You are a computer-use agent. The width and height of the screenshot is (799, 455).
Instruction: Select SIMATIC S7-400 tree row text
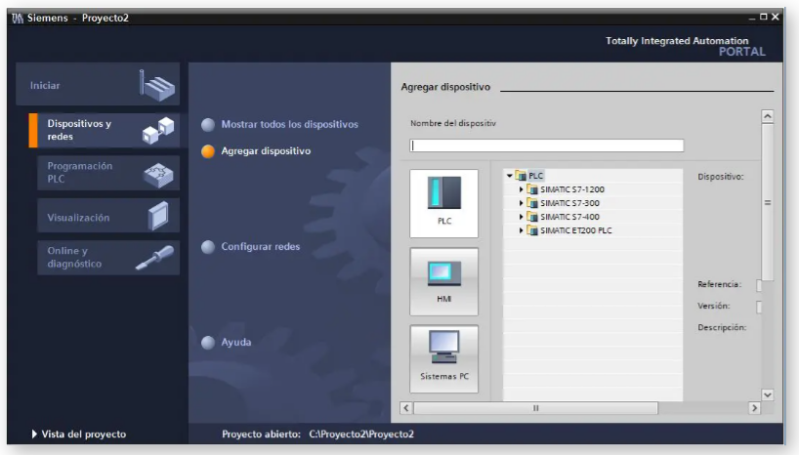coord(570,217)
